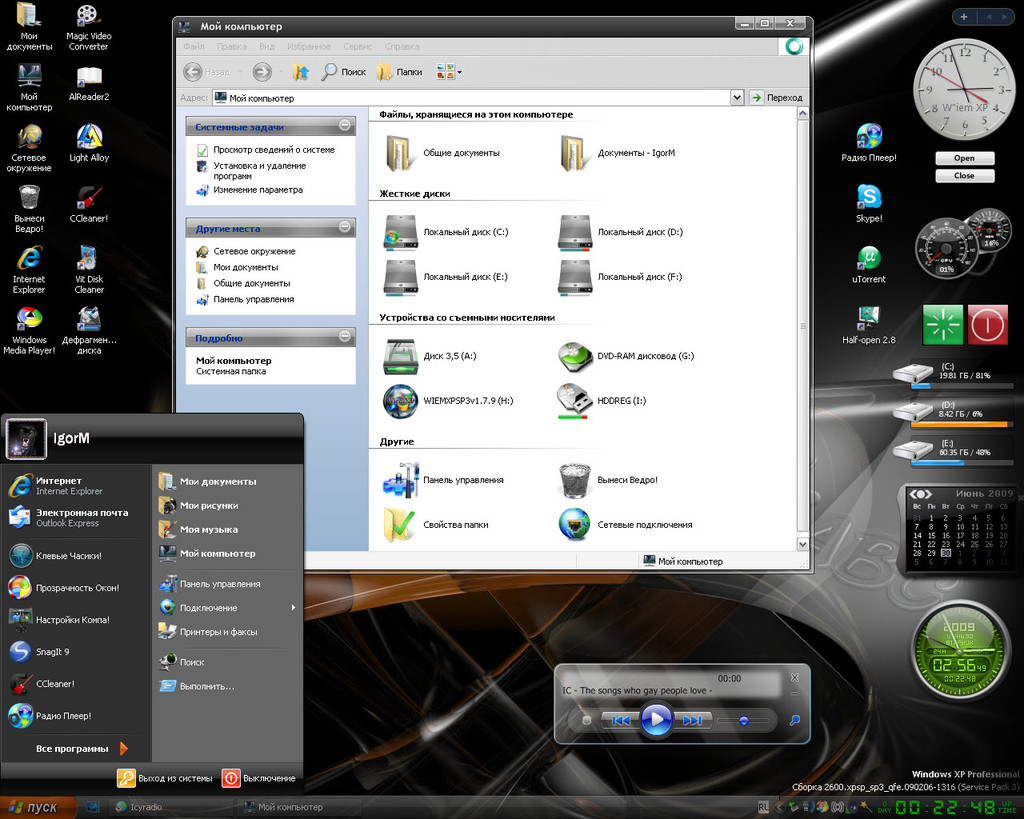Collapse the Системные задачи panel
This screenshot has height=819, width=1024.
coord(345,125)
